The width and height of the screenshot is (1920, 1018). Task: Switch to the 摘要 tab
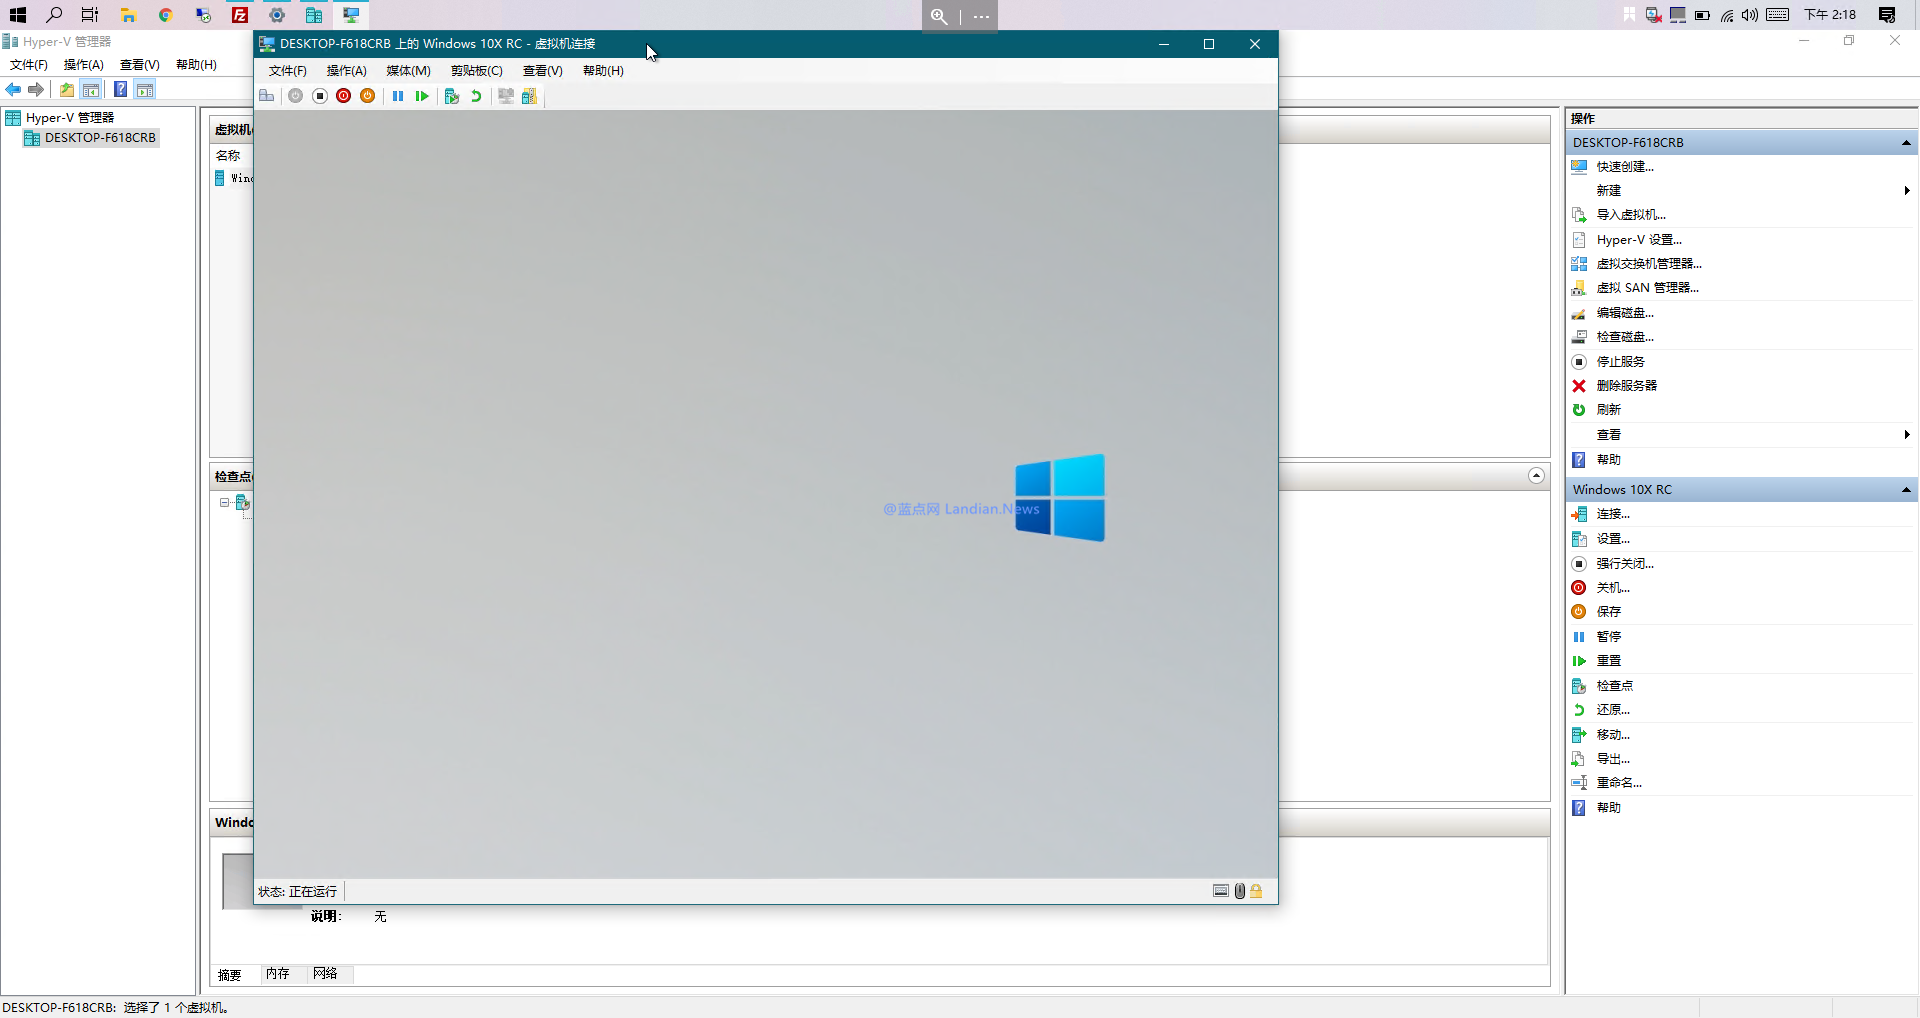coord(230,975)
